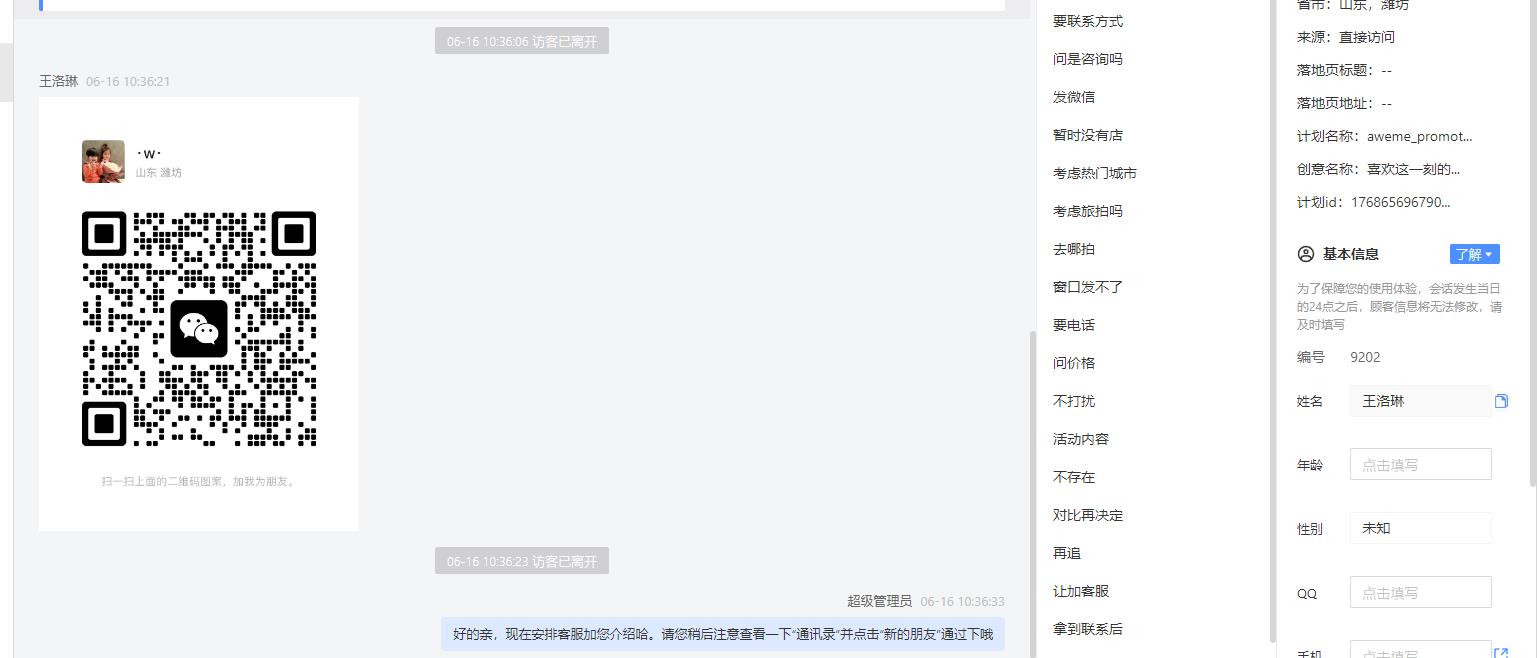Select quick reply 要联系方式

tap(1087, 21)
